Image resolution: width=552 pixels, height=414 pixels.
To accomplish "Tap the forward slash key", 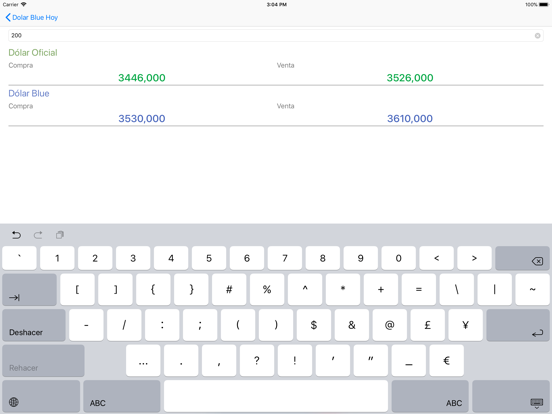I will click(x=124, y=325).
